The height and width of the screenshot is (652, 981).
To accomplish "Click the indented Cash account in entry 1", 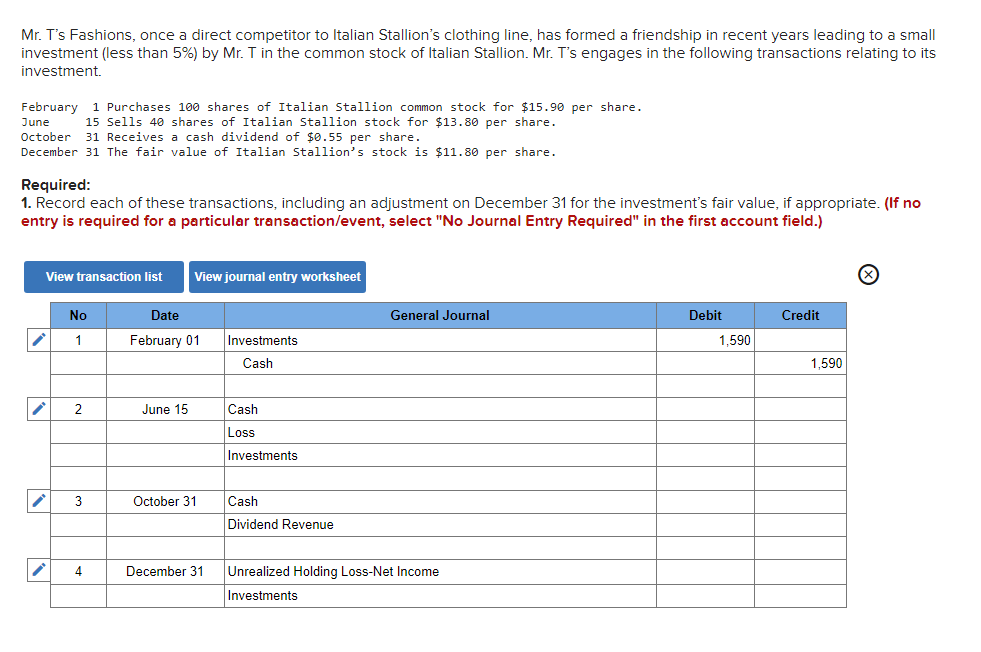I will click(x=440, y=364).
